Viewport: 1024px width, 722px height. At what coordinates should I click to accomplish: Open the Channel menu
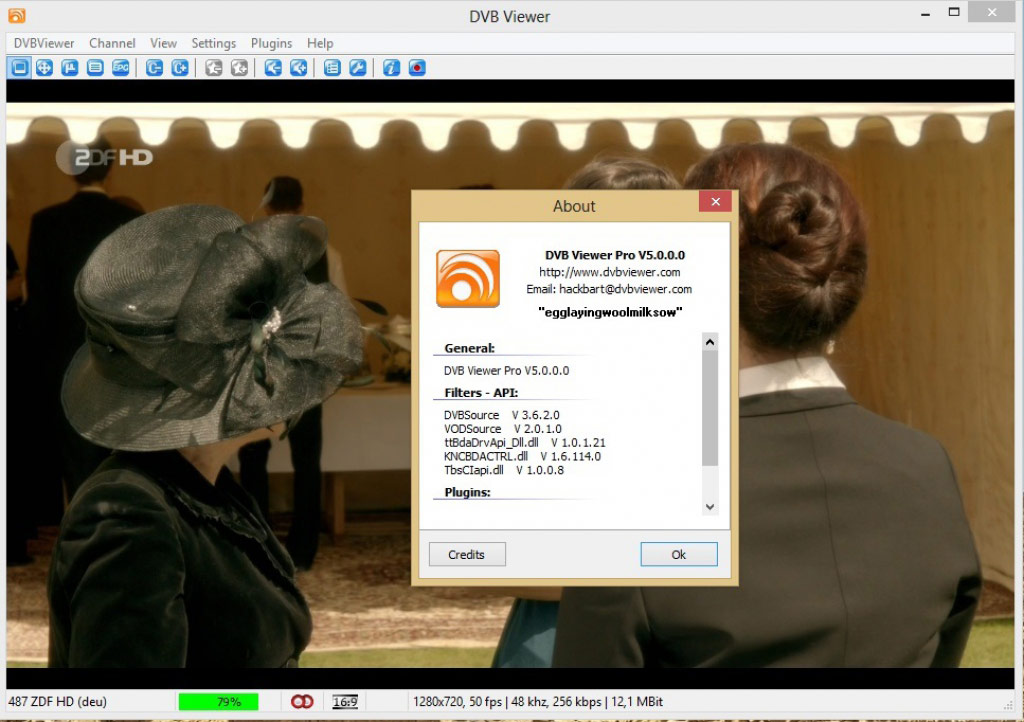(x=111, y=43)
